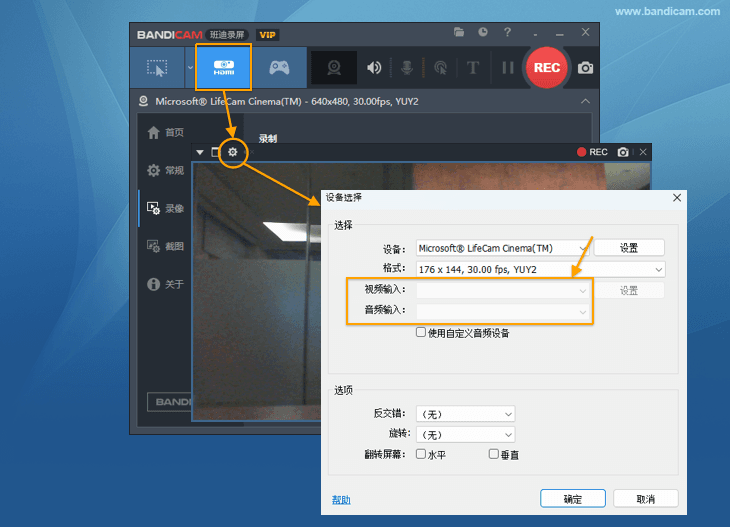
Task: Open device settings gear in the preview bar
Action: point(232,152)
